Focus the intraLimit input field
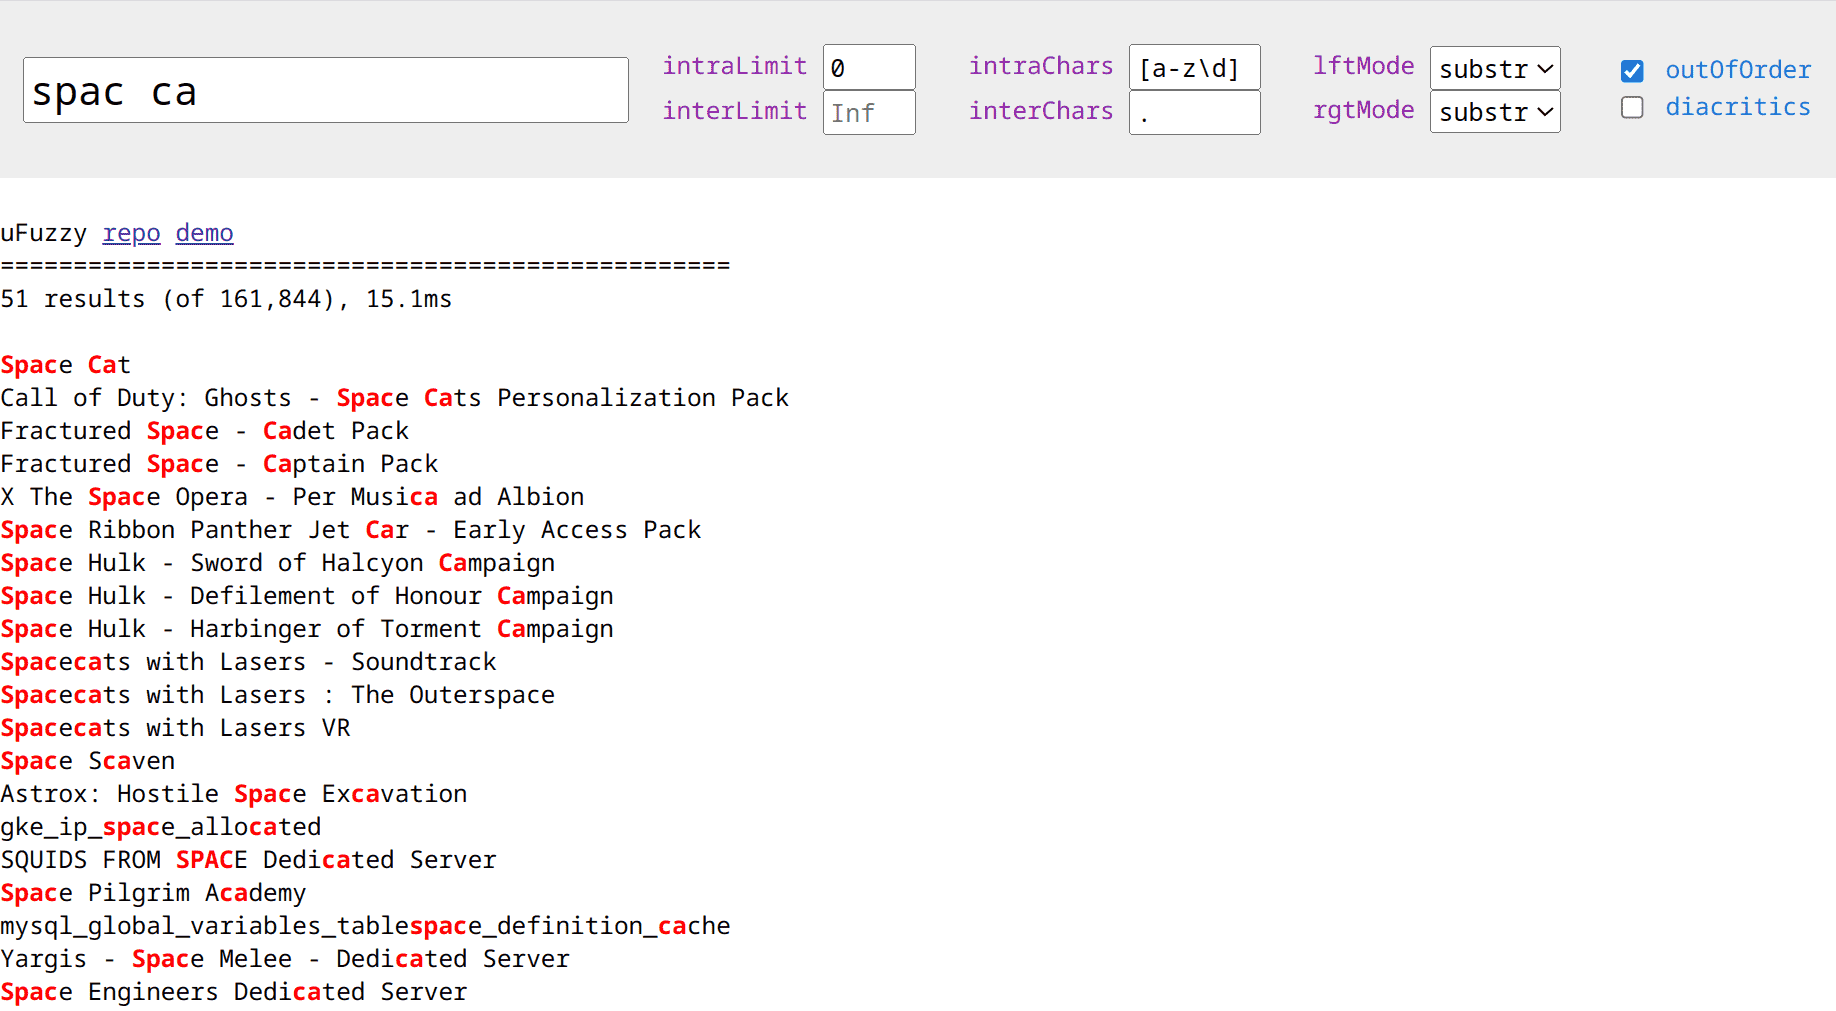This screenshot has width=1836, height=1011. click(869, 67)
